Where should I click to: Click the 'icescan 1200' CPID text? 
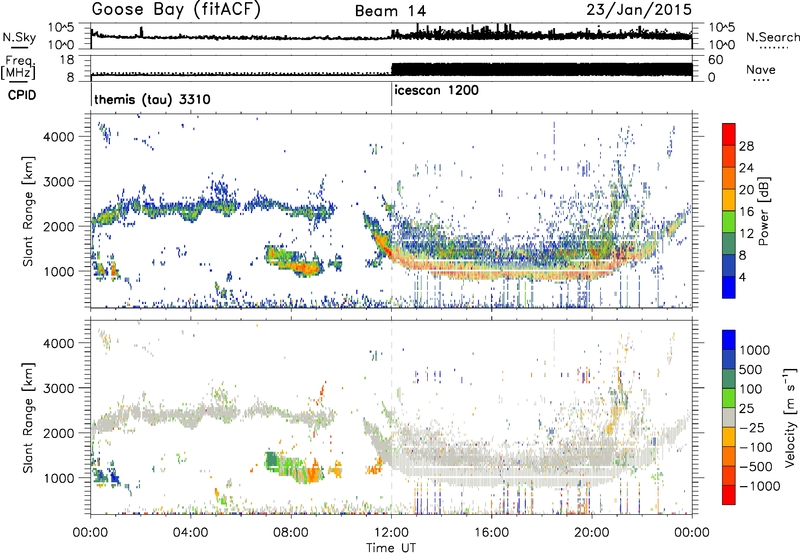click(x=436, y=91)
